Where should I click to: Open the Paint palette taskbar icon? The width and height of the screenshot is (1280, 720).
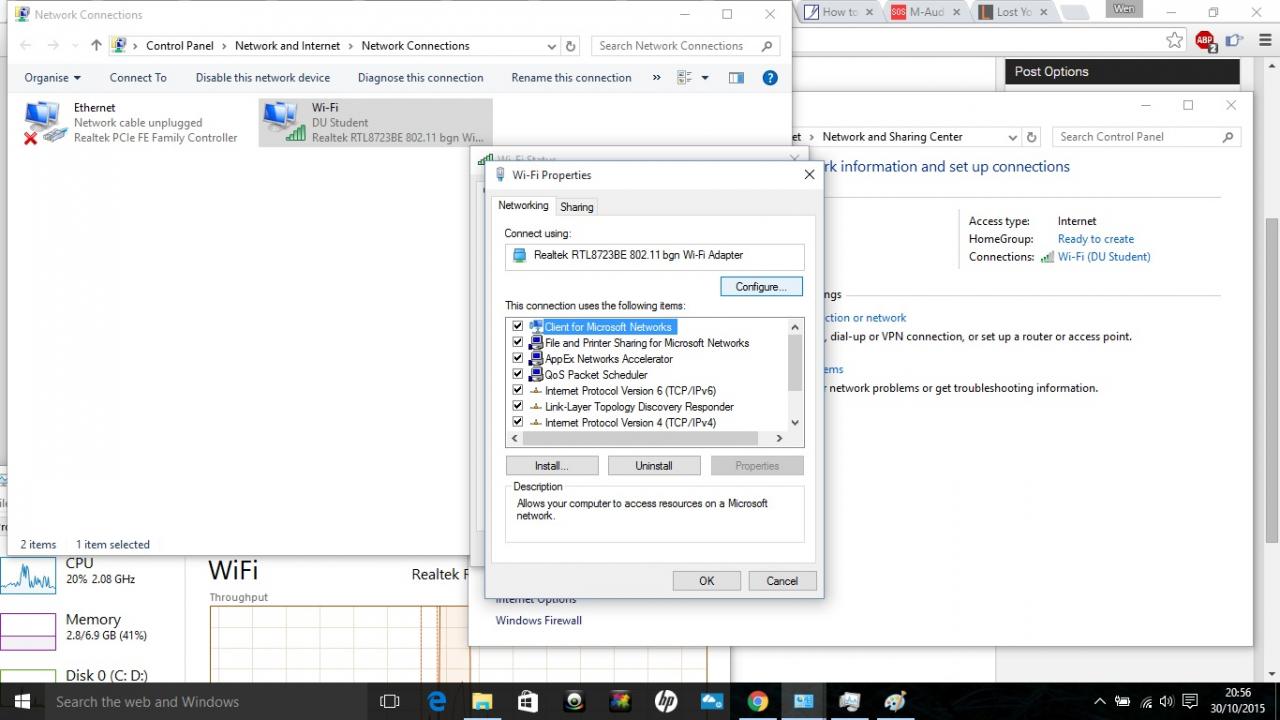coord(895,702)
